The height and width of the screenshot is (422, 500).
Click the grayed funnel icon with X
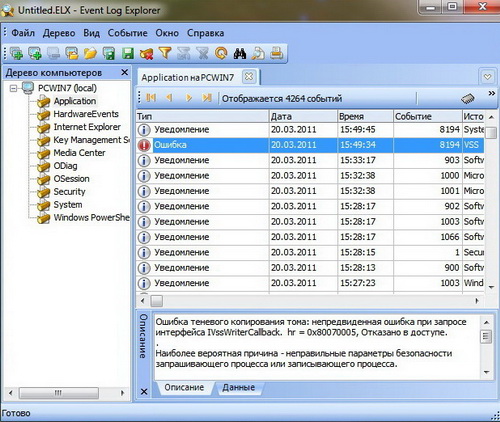[x=202, y=53]
